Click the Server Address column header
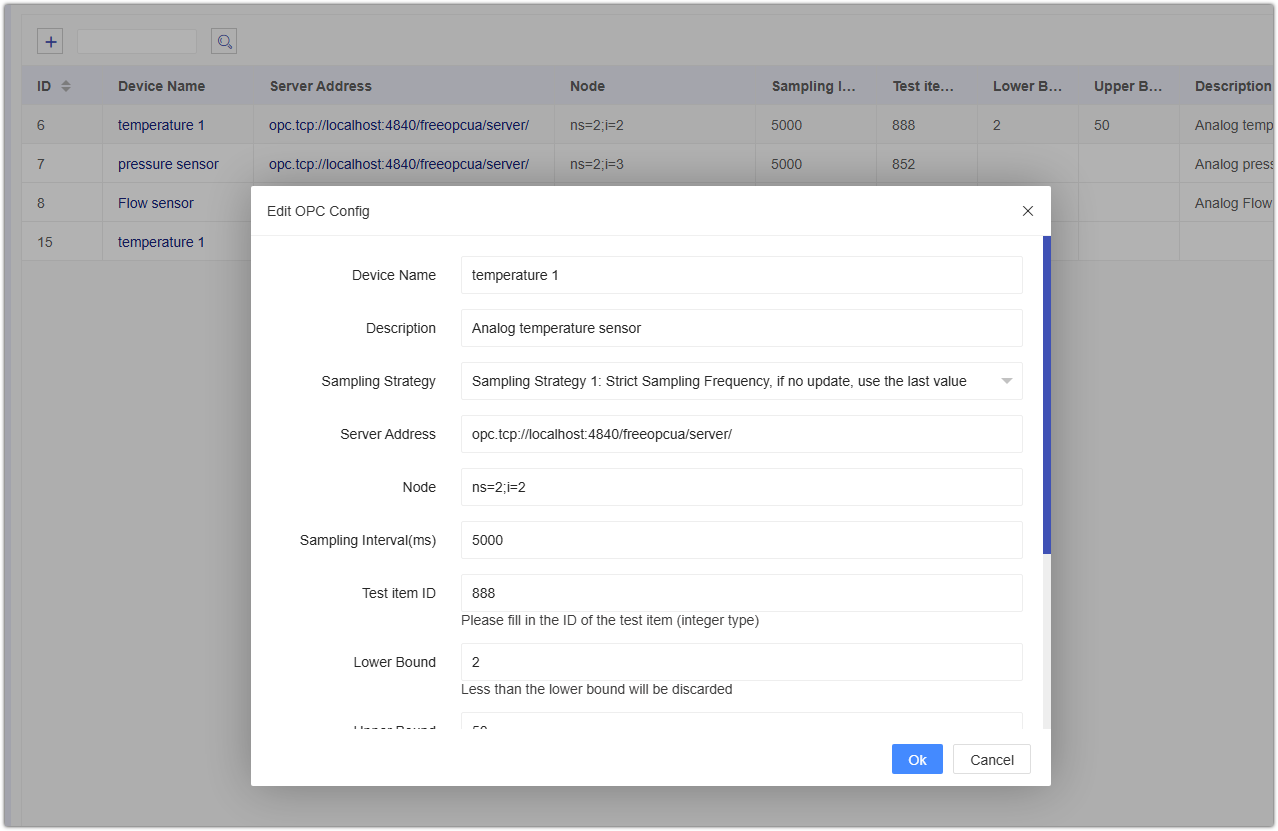The image size is (1278, 831). click(320, 86)
